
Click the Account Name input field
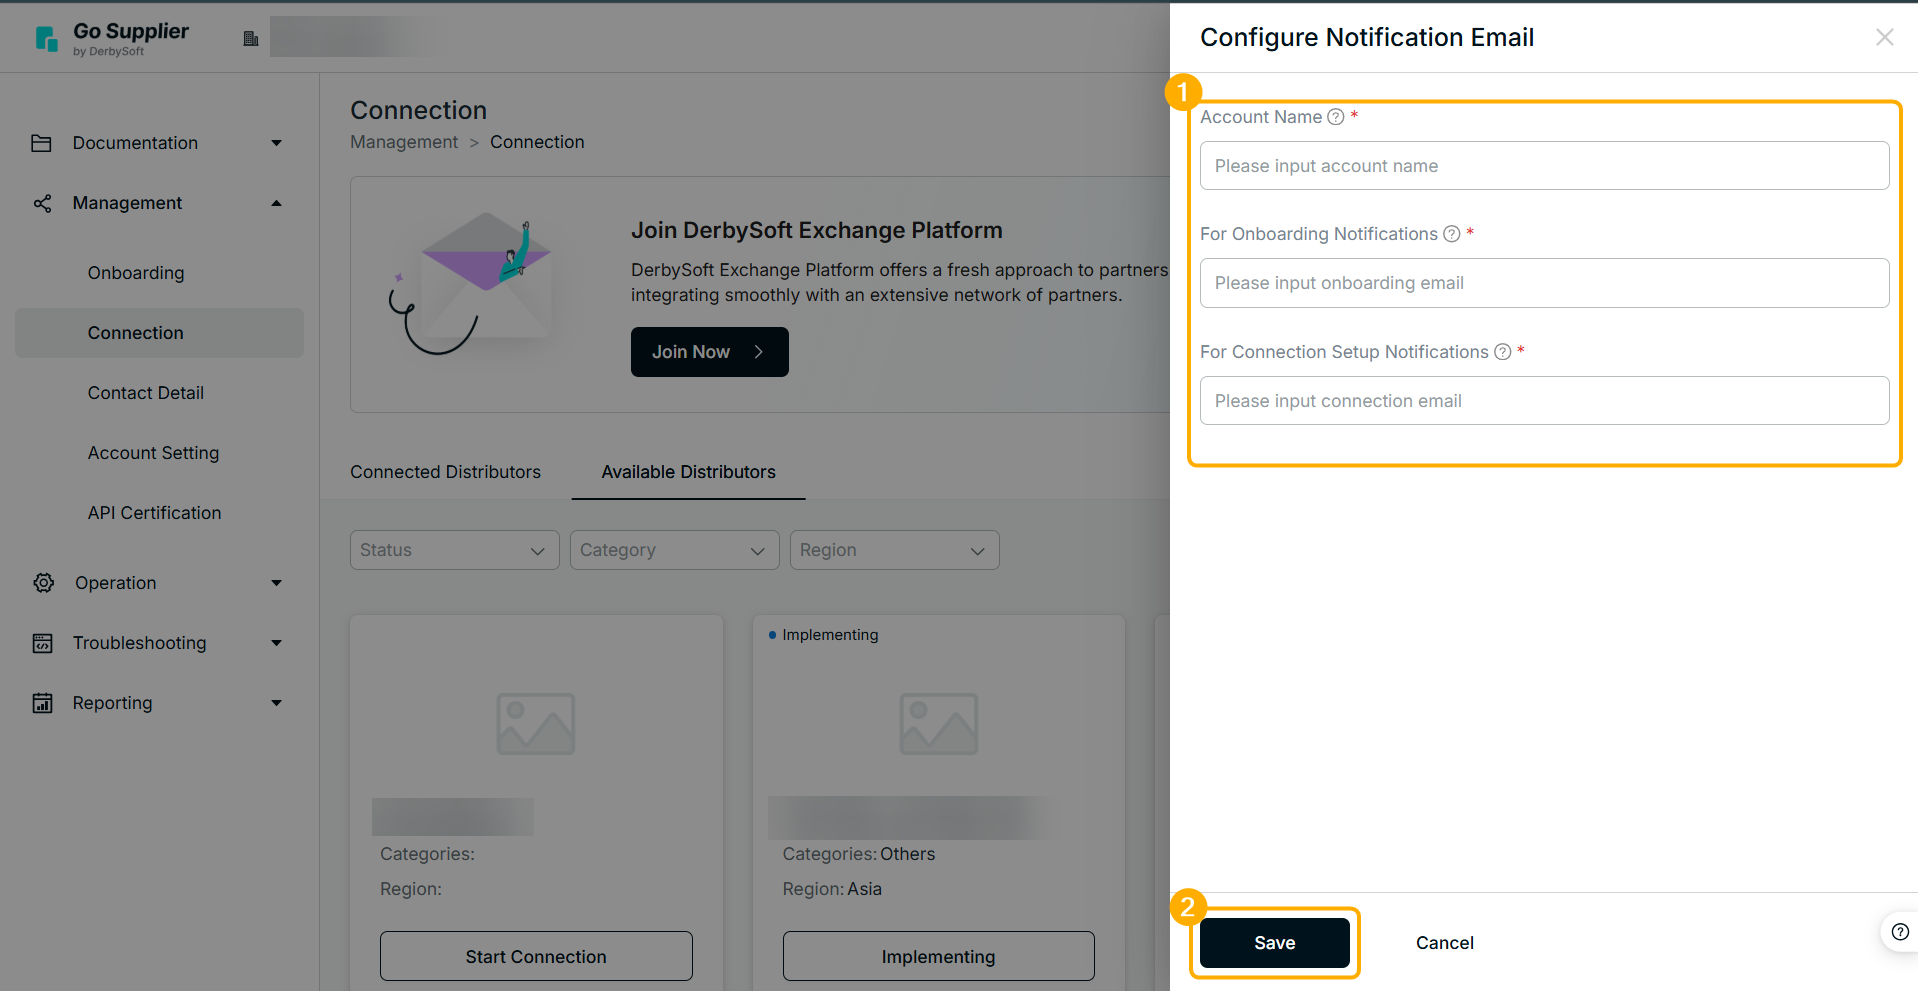pyautogui.click(x=1544, y=166)
